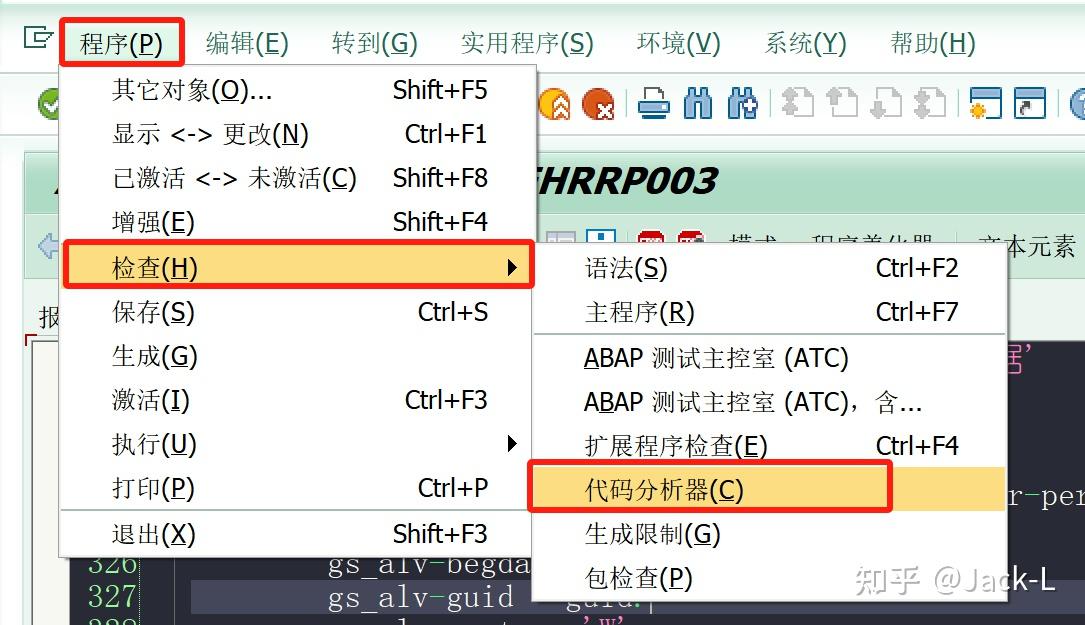Click the red cancel X icon

point(599,105)
